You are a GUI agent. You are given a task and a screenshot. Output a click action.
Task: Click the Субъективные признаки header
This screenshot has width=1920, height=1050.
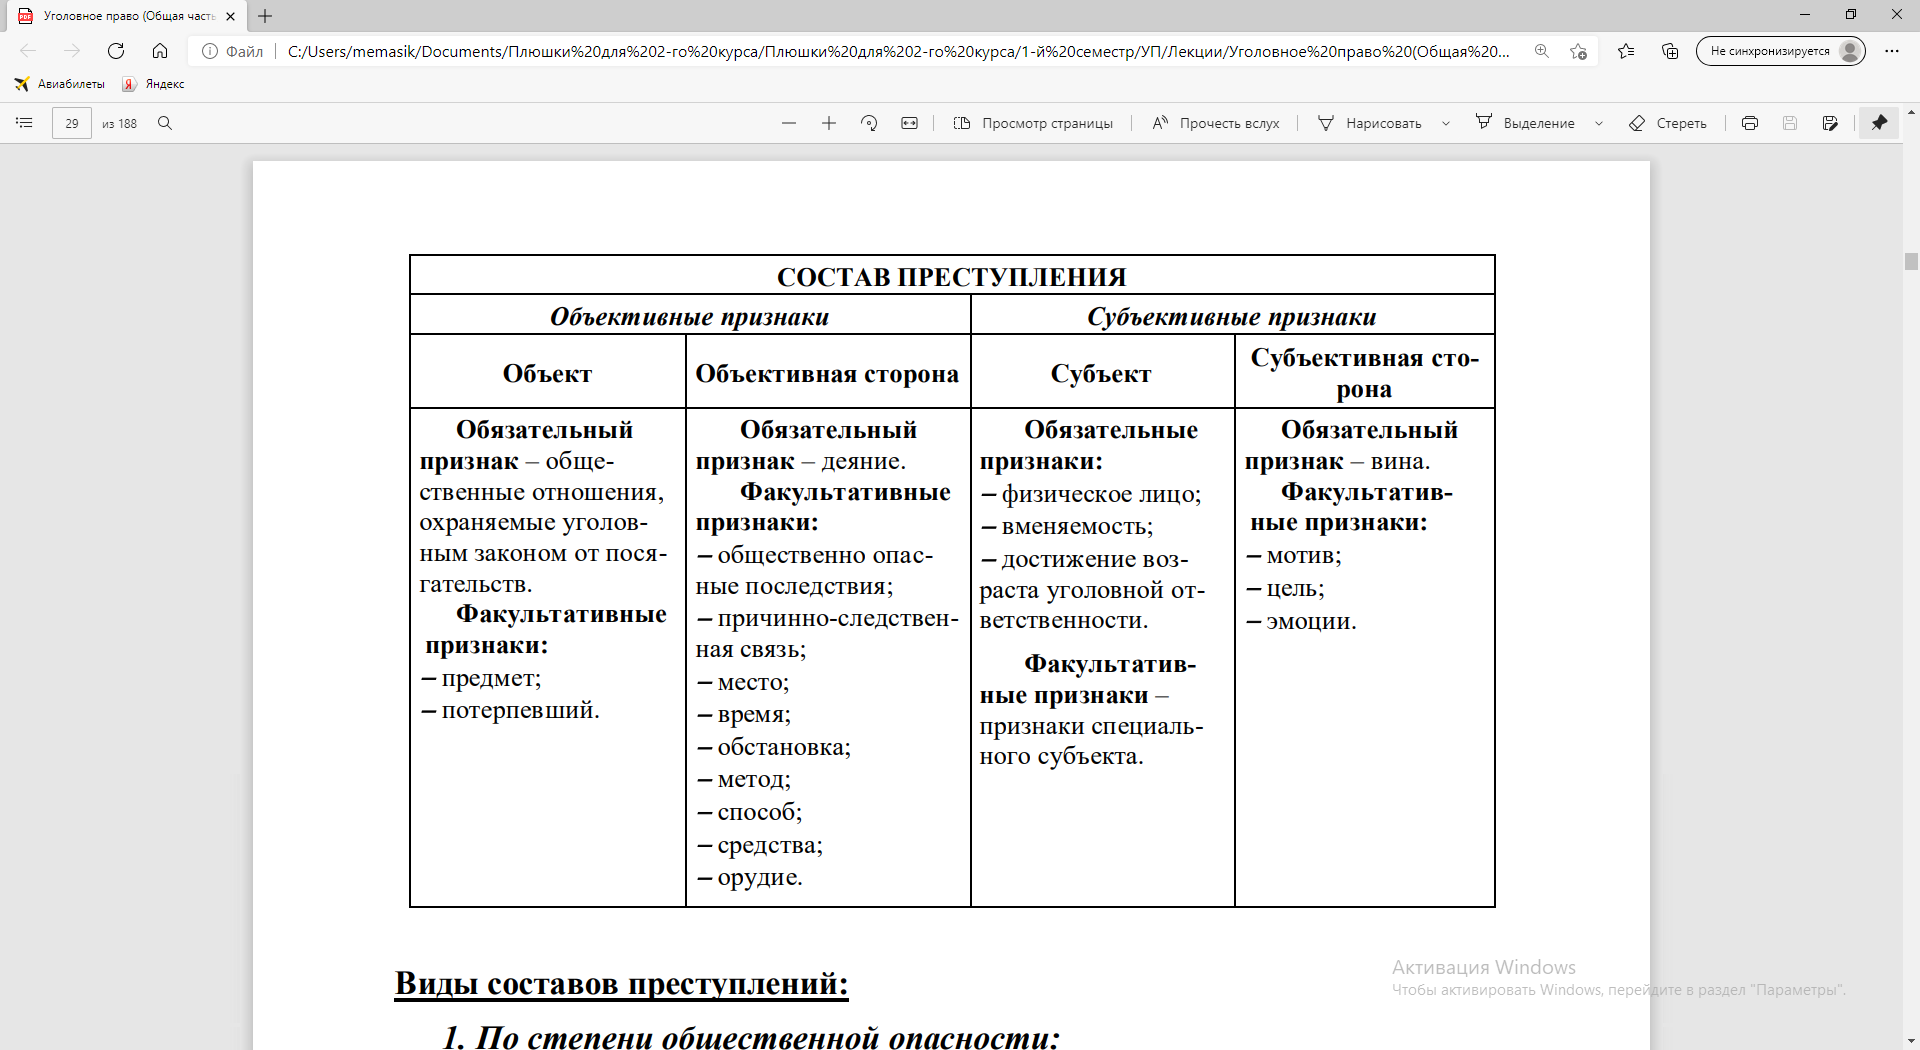[x=1232, y=316]
